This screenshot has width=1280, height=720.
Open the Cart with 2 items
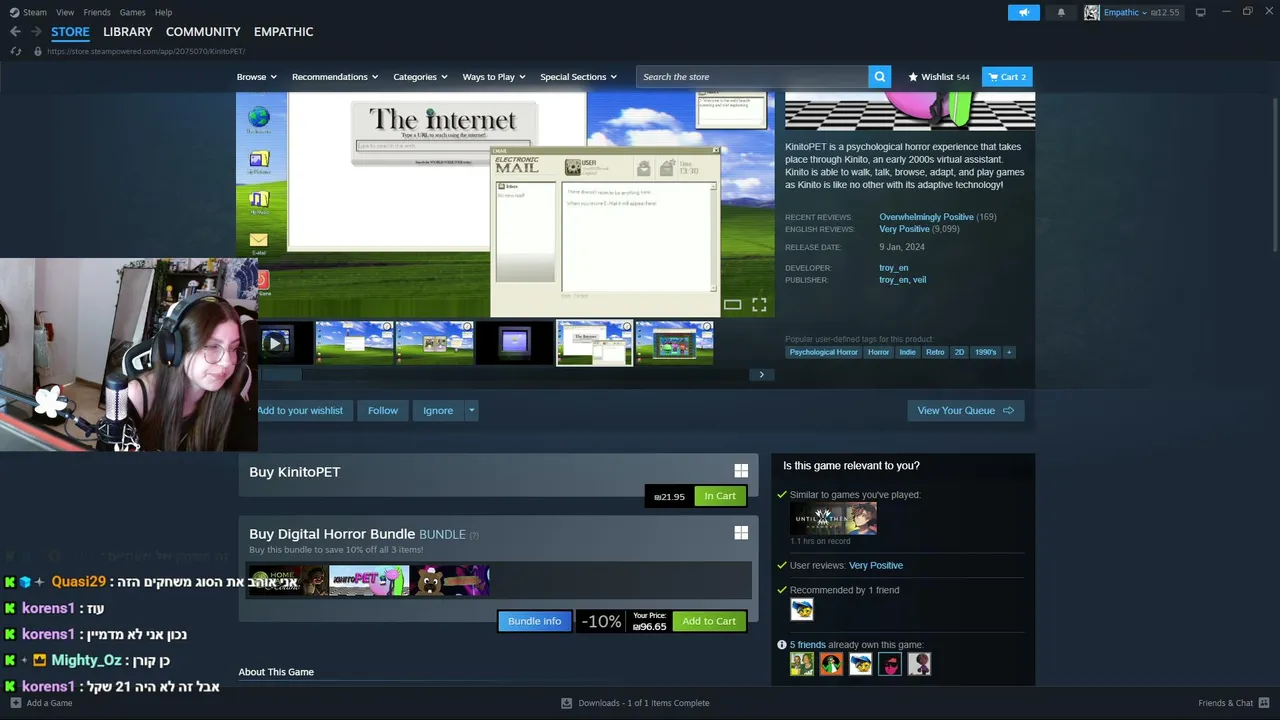[x=1007, y=77]
